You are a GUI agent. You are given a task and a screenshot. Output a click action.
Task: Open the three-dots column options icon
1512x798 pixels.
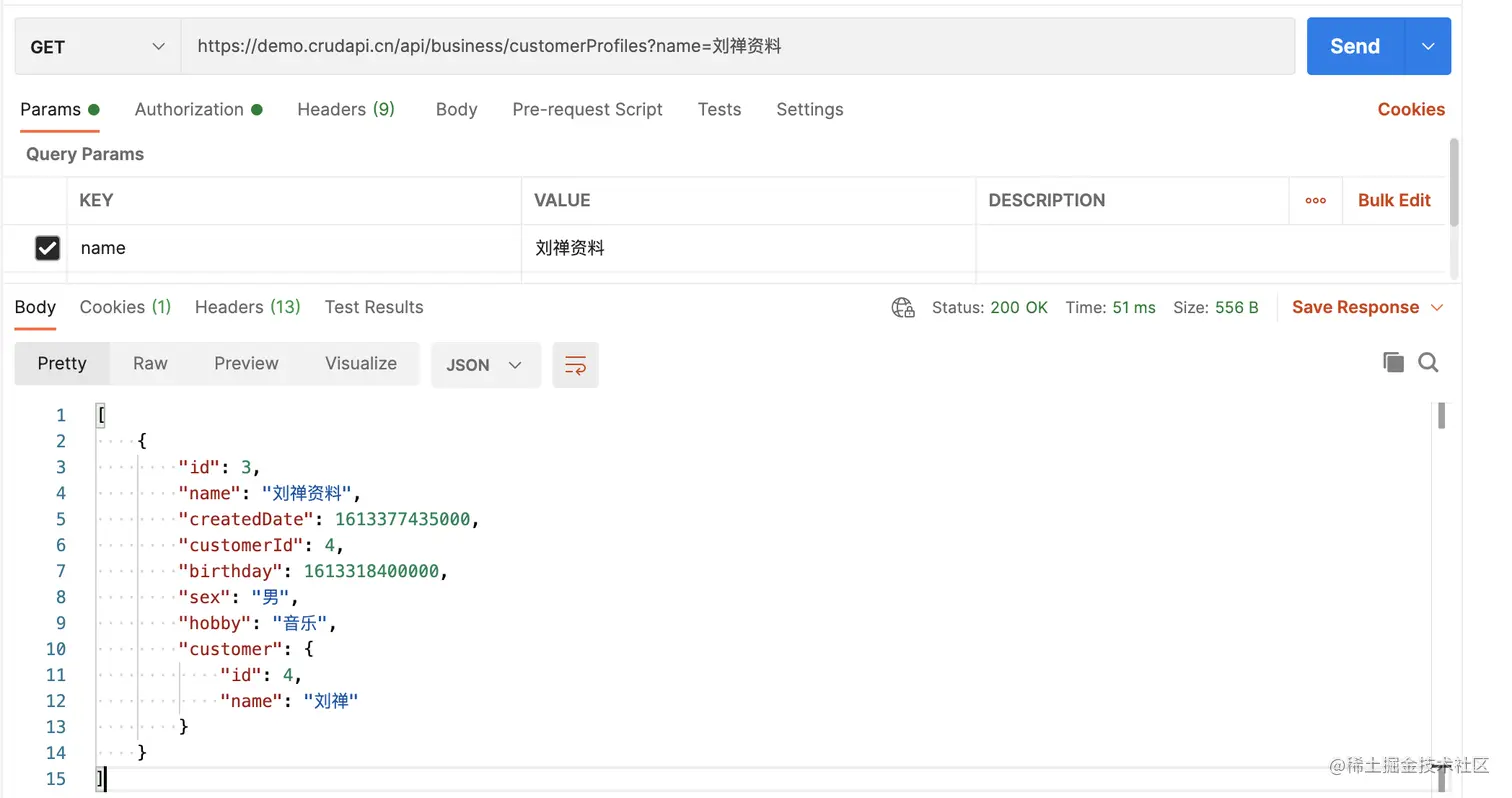(1316, 200)
